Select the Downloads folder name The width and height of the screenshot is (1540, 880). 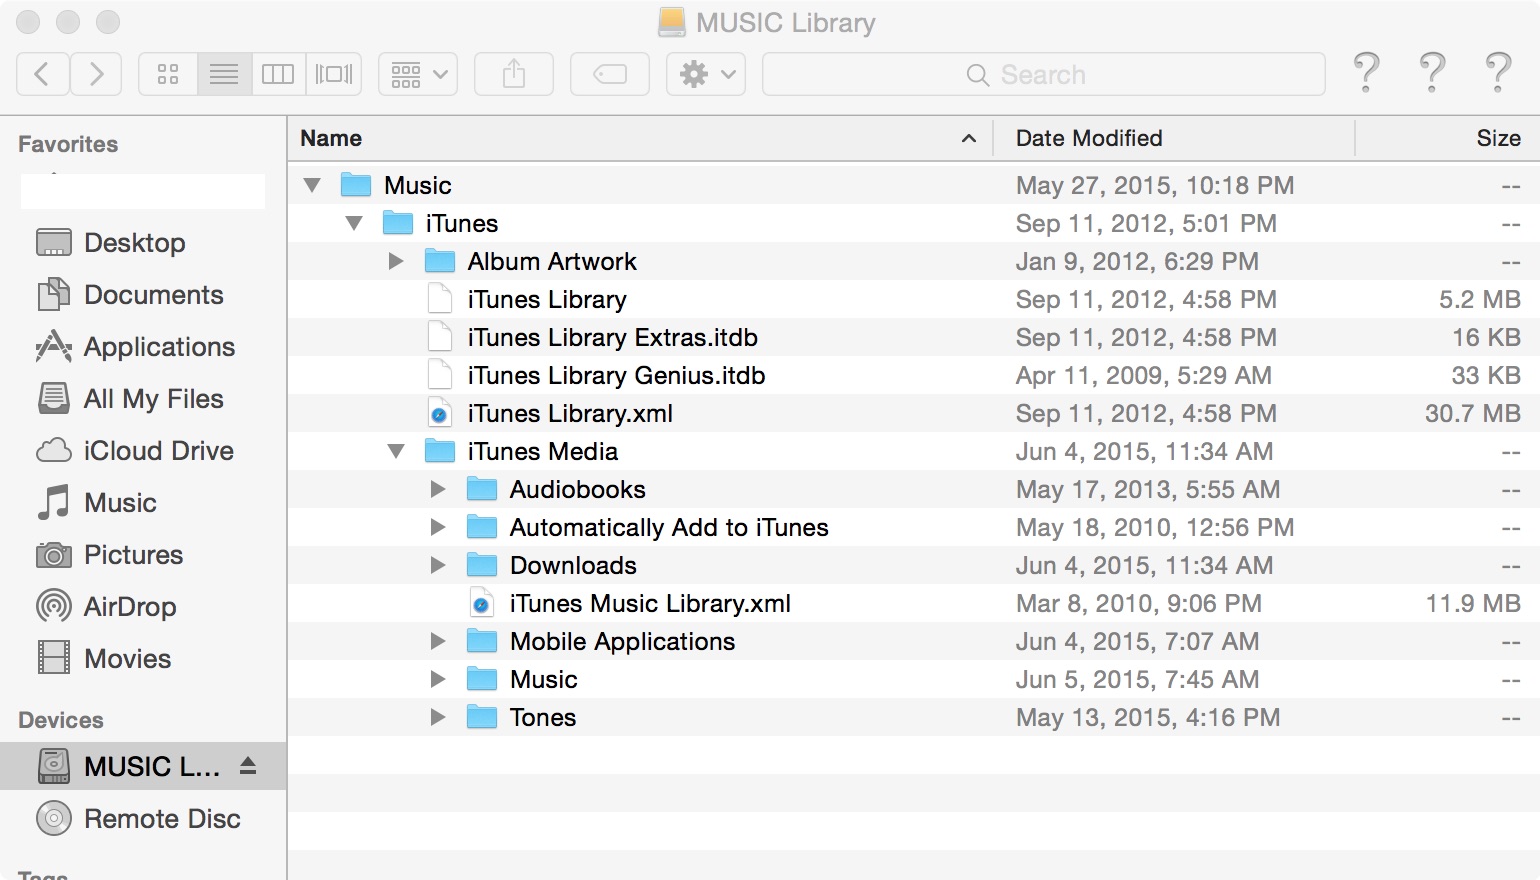pos(573,565)
